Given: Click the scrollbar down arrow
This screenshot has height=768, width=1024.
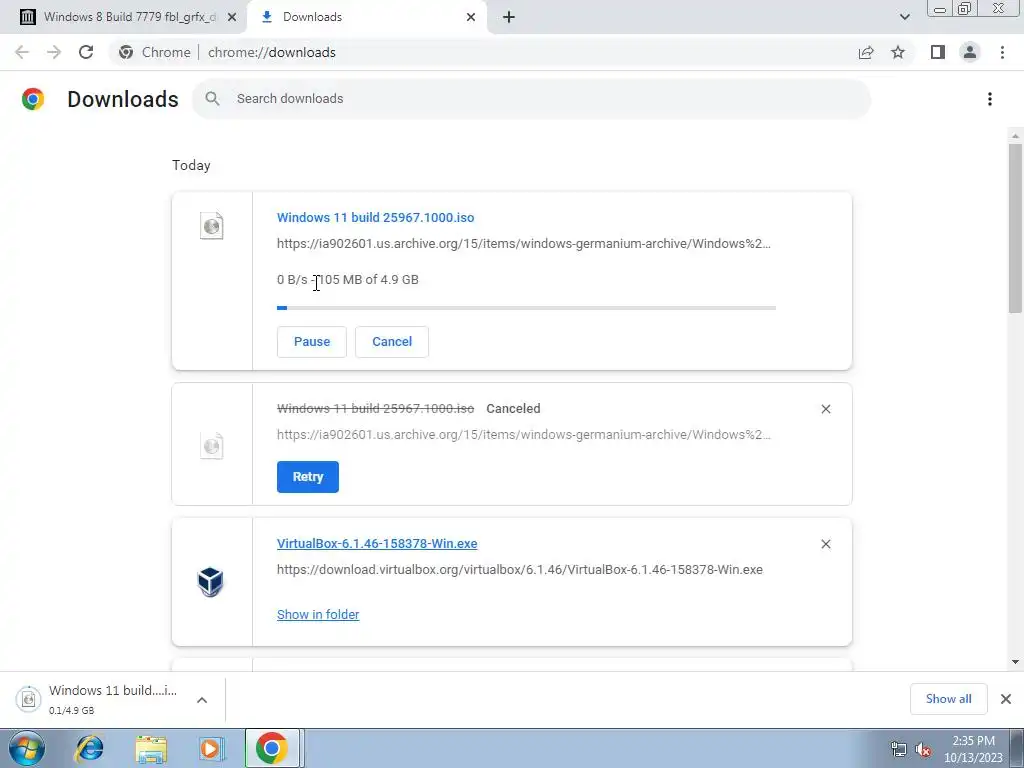Looking at the screenshot, I should point(1015,662).
